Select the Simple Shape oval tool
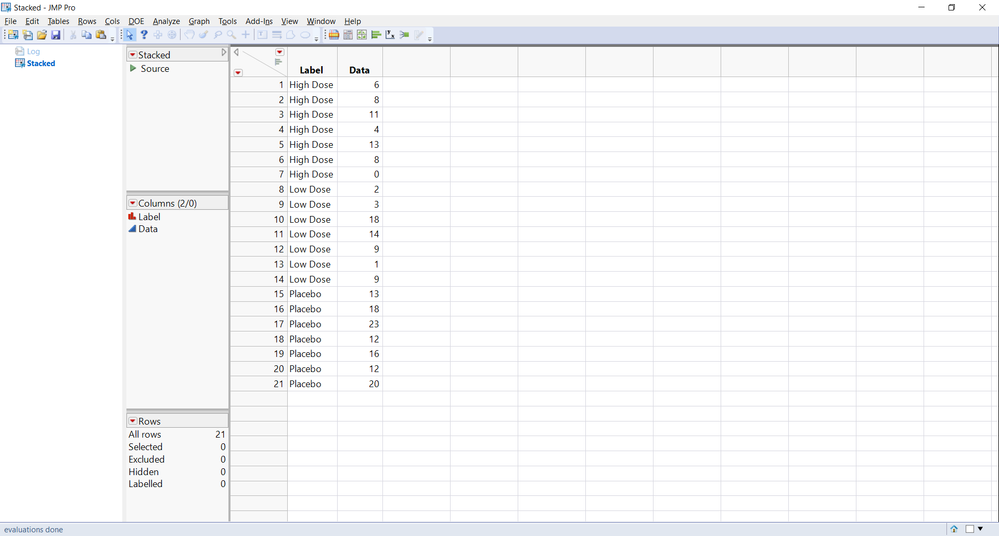The width and height of the screenshot is (999, 536). tap(305, 35)
